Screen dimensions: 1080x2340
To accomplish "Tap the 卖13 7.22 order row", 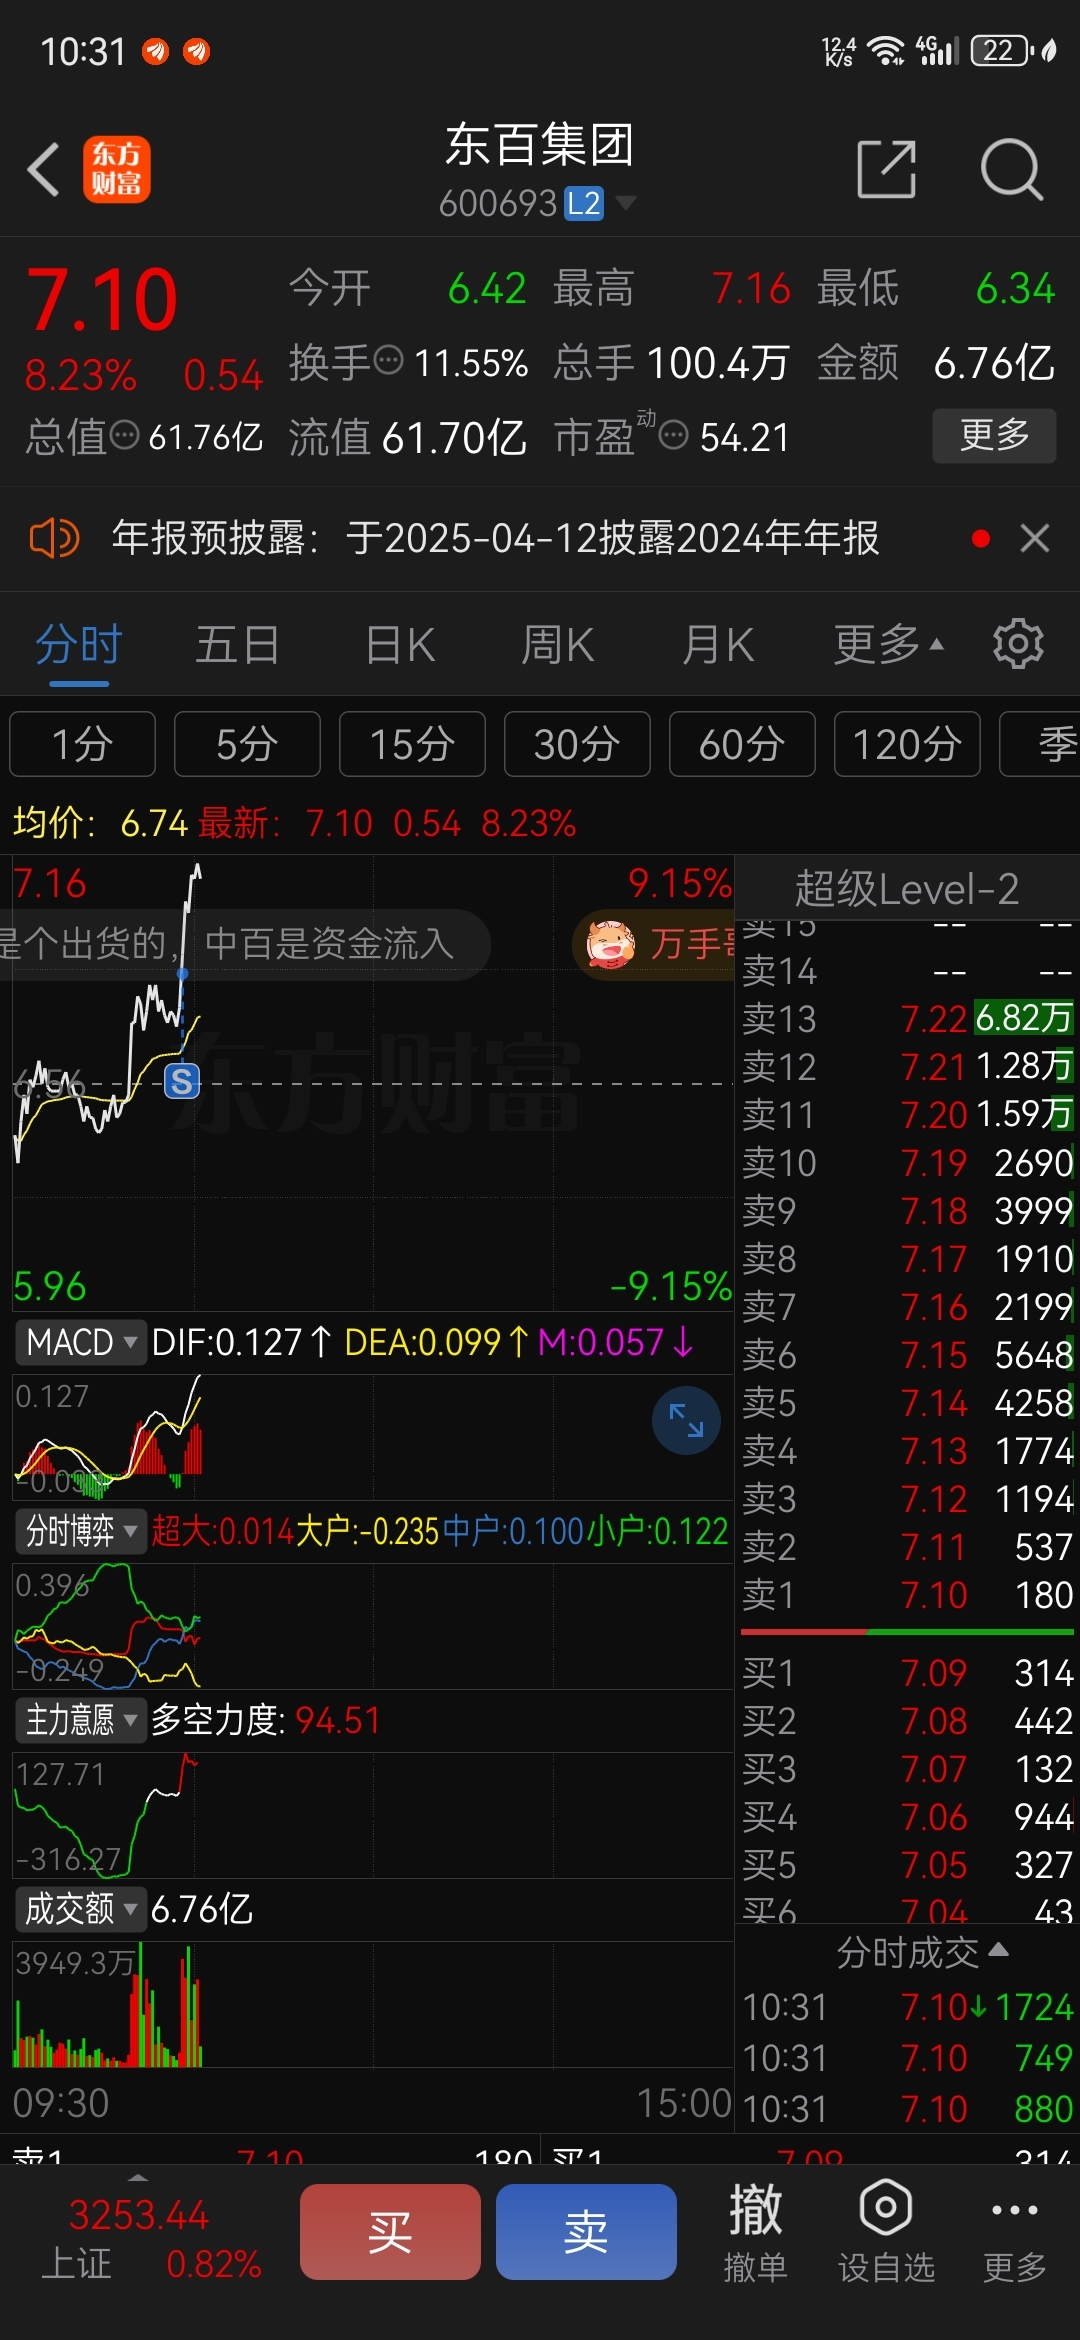I will (907, 1019).
